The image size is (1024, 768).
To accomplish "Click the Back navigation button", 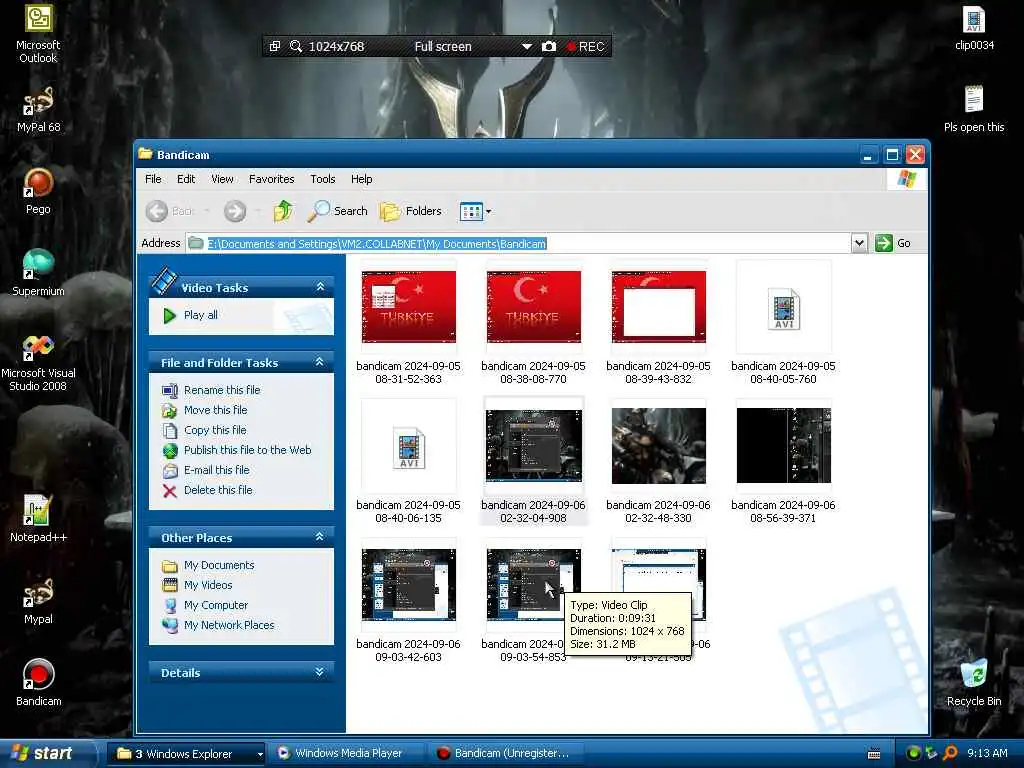I will (170, 211).
